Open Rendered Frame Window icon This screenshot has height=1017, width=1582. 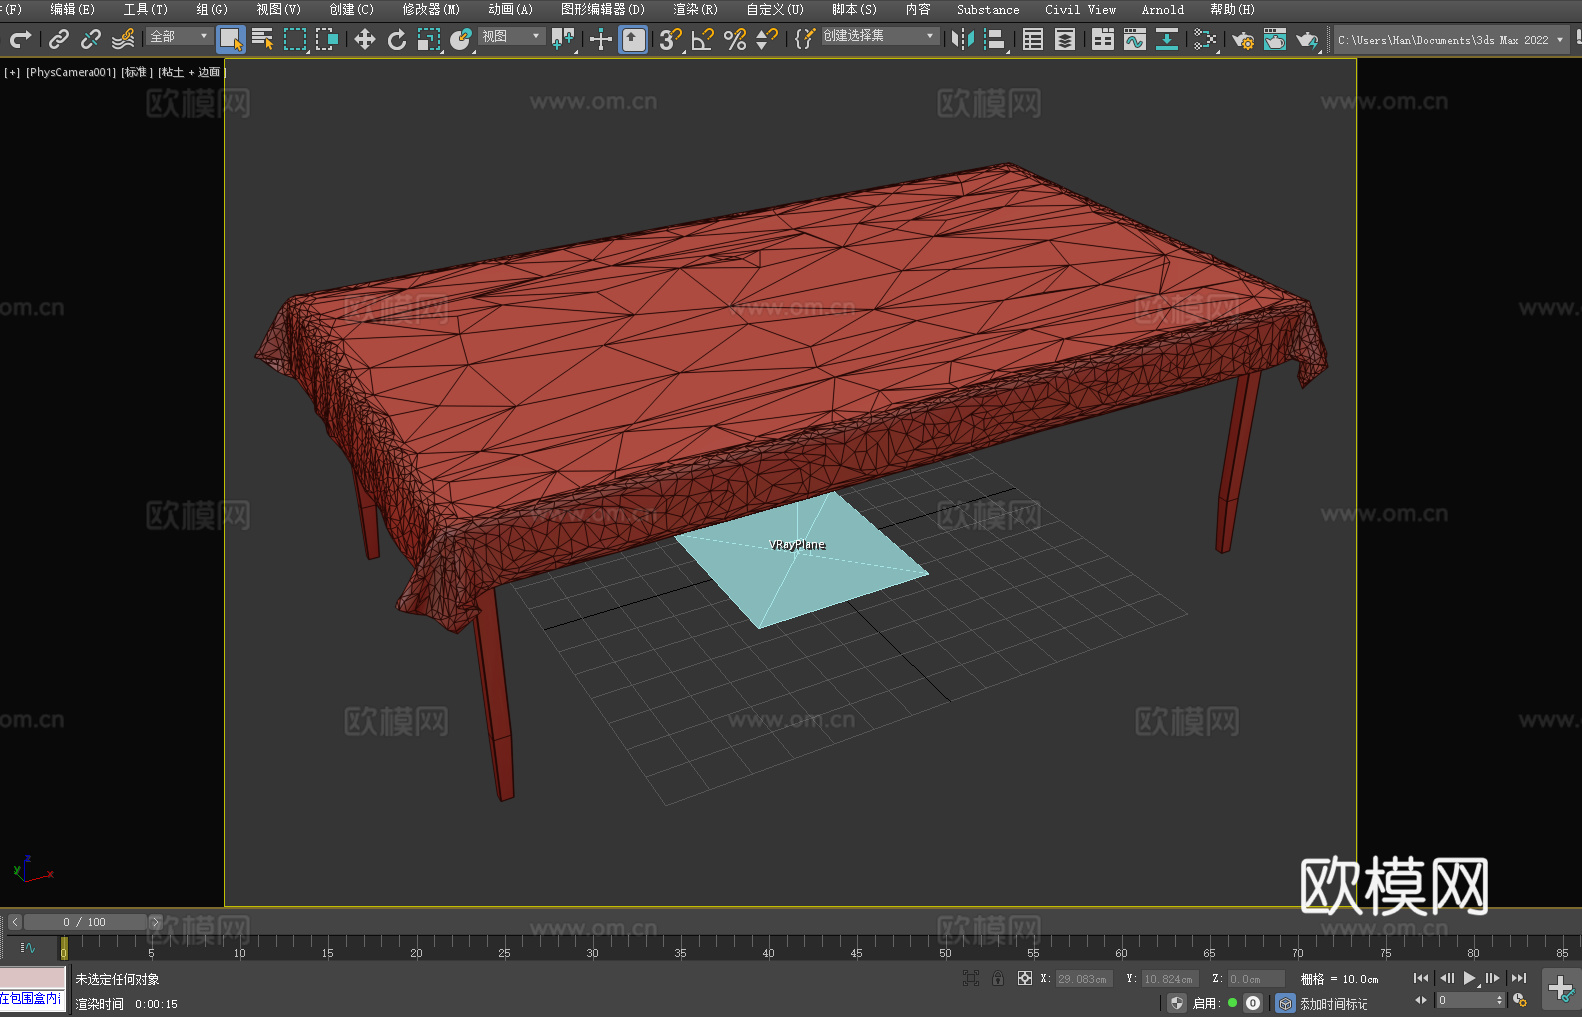(x=1275, y=39)
